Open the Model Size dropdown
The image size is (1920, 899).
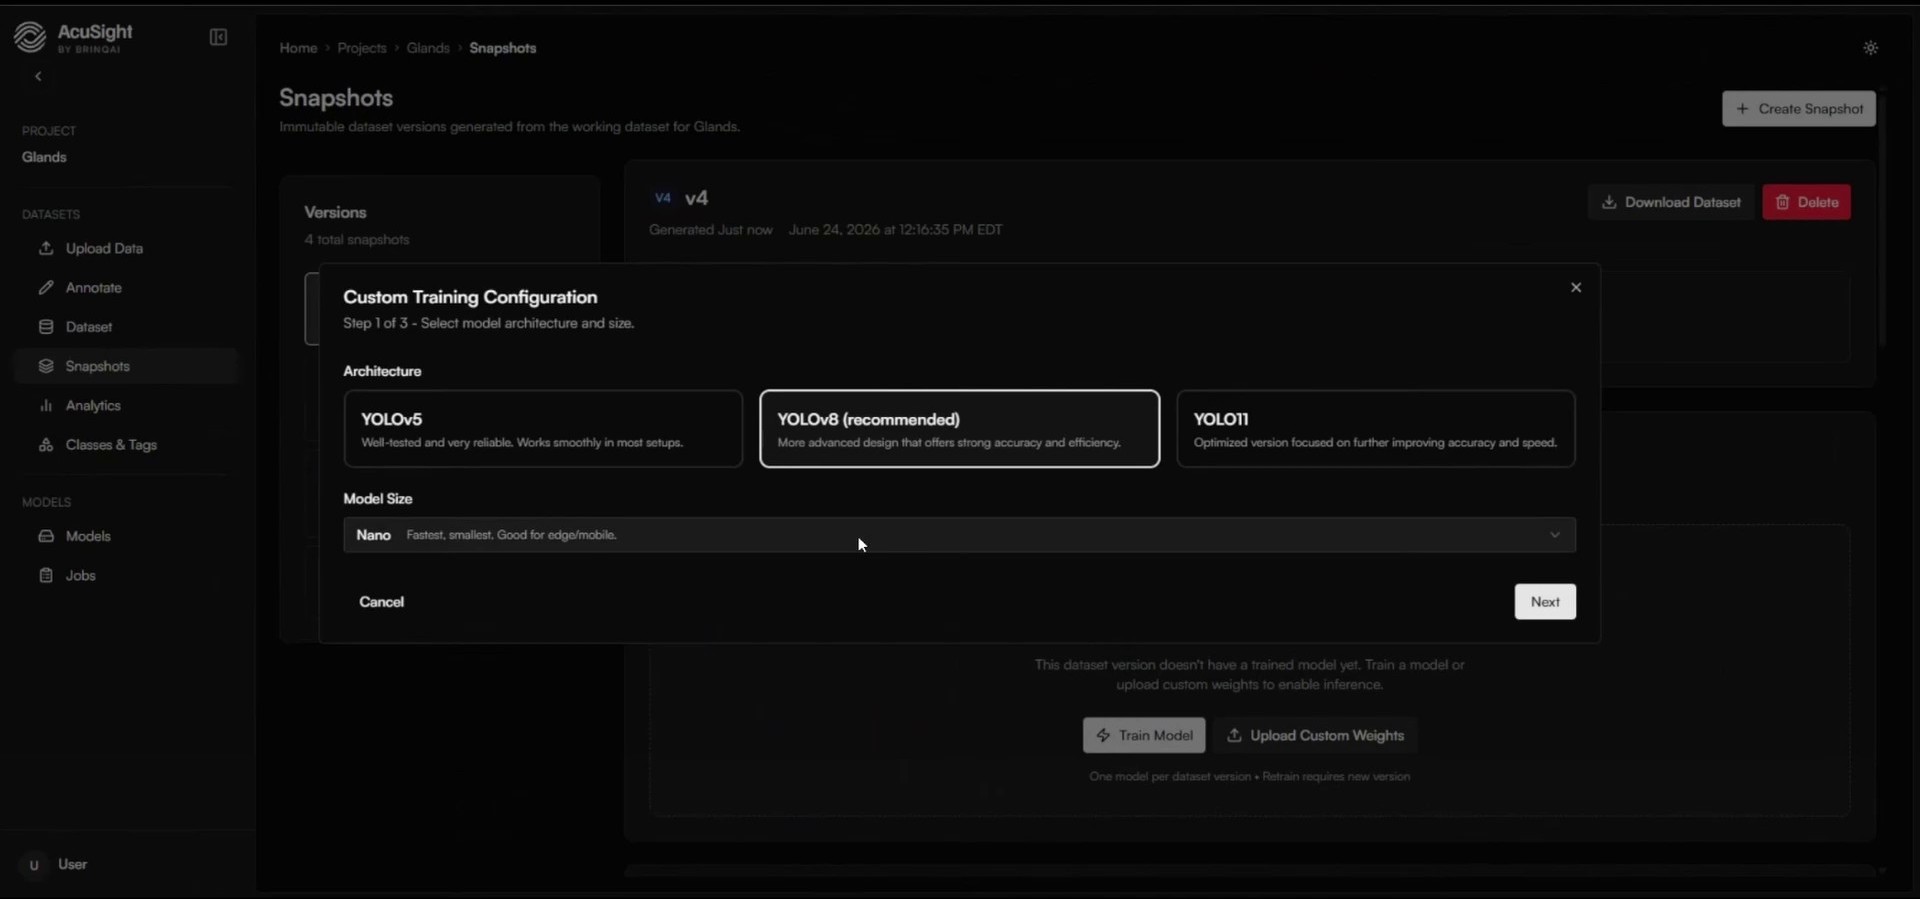960,535
